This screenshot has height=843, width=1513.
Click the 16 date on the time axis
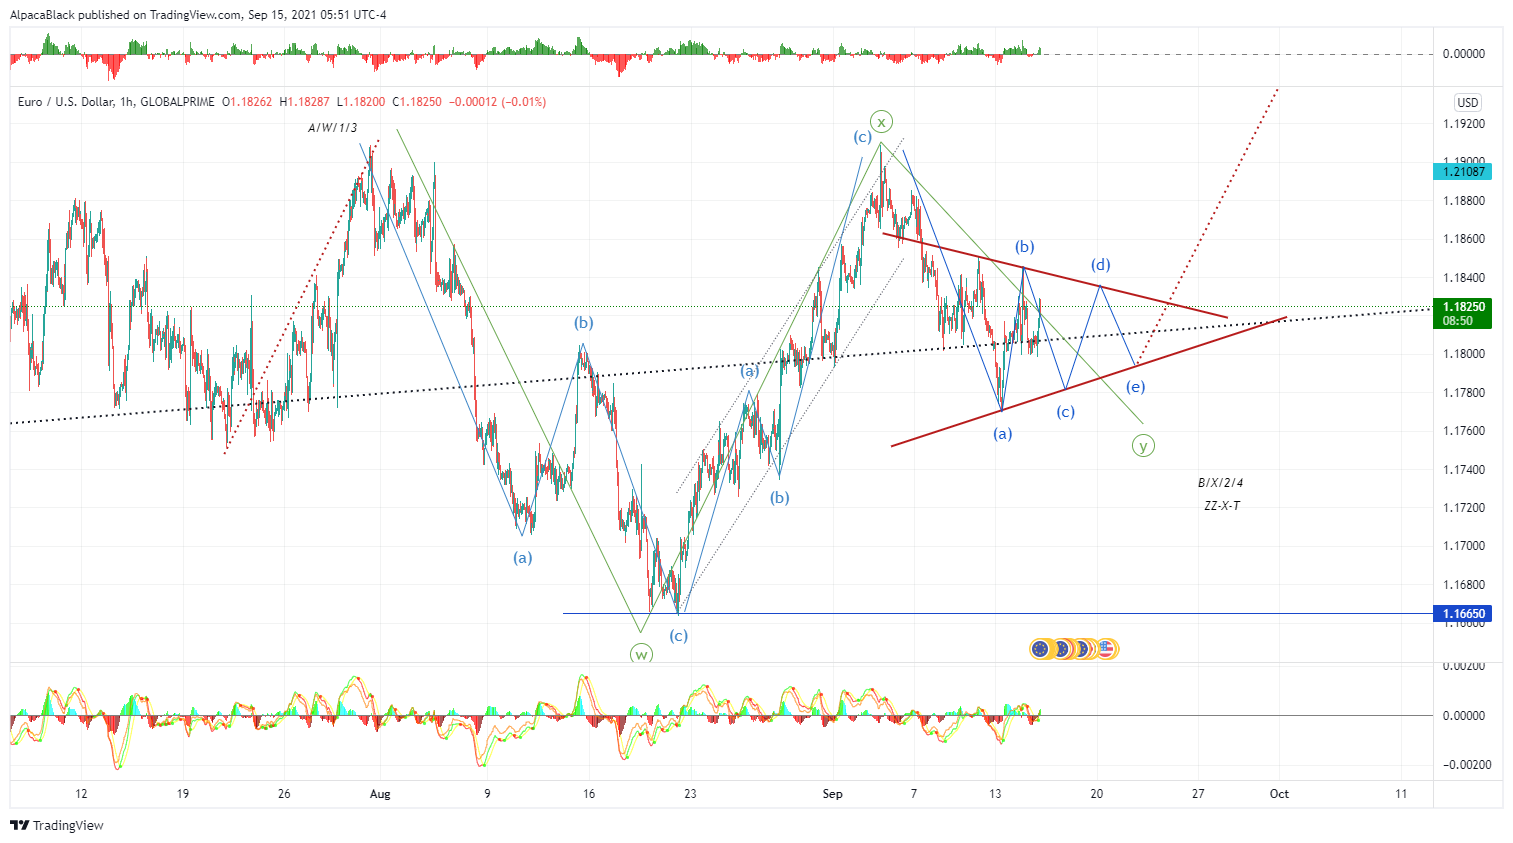[x=589, y=794]
